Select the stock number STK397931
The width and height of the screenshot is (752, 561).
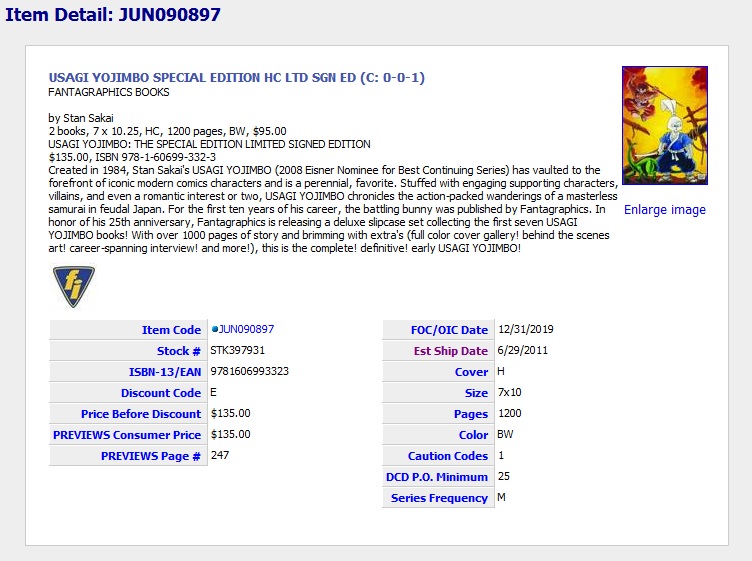coord(237,350)
